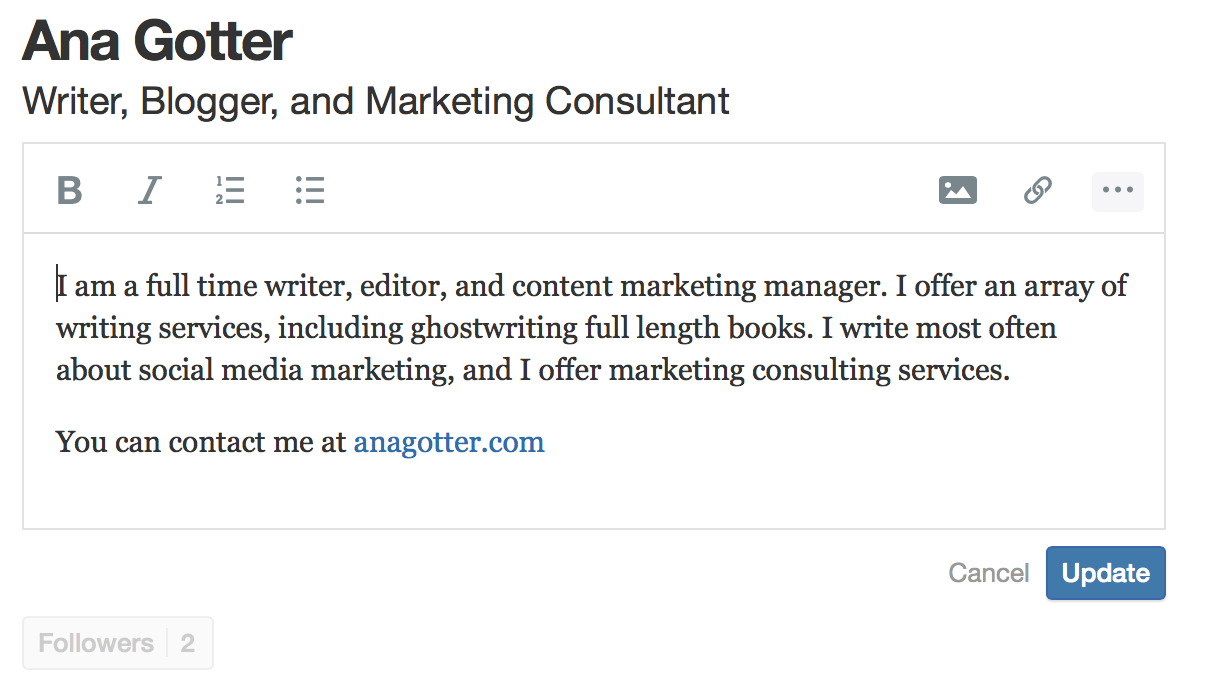Open the insert image tool
The image size is (1212, 700).
(x=958, y=190)
